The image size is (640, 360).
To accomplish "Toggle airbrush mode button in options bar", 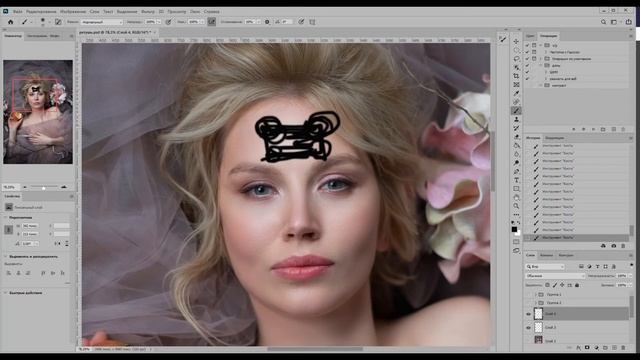I will pyautogui.click(x=211, y=22).
